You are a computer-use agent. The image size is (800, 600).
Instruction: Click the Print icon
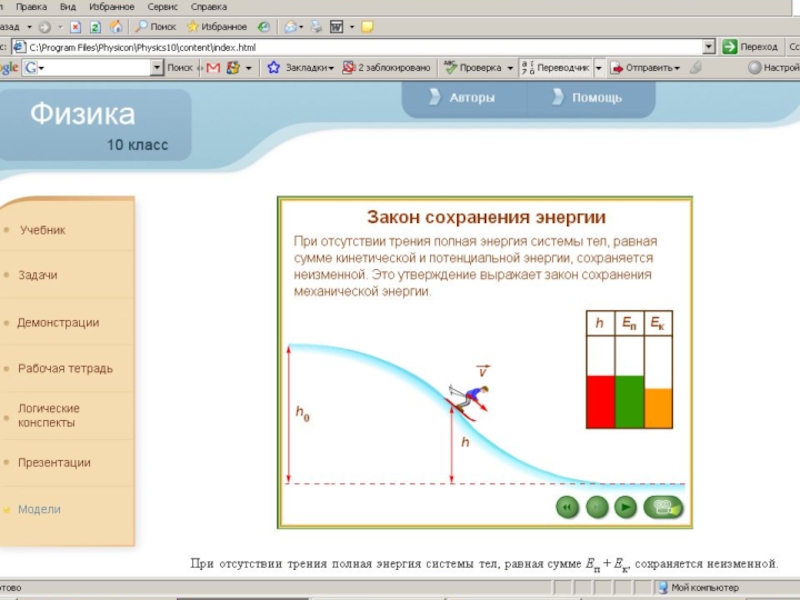[x=317, y=27]
